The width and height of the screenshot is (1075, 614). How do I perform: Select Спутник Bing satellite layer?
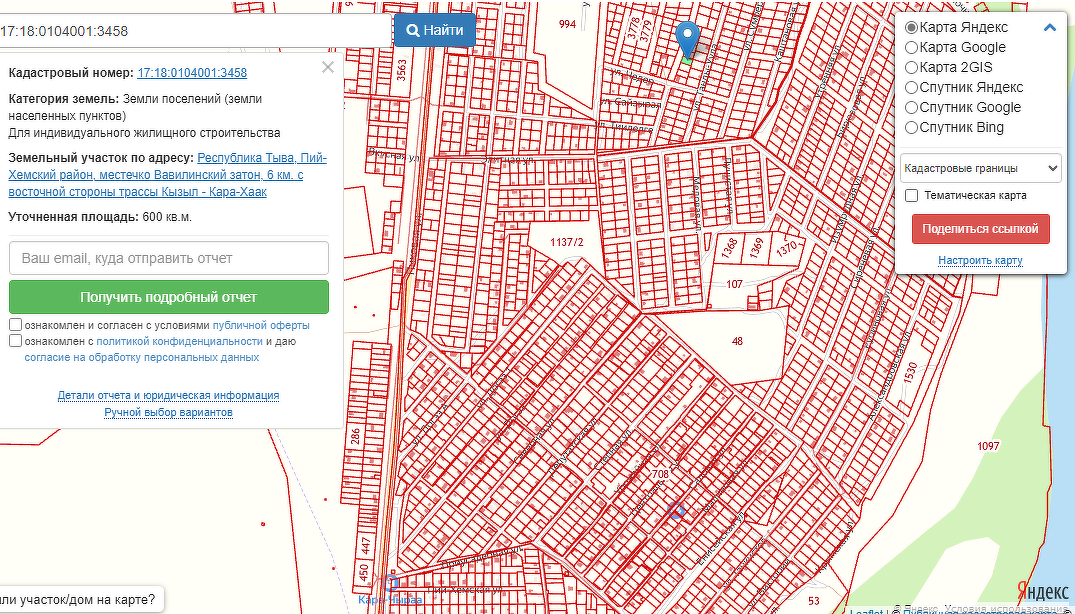click(x=911, y=128)
